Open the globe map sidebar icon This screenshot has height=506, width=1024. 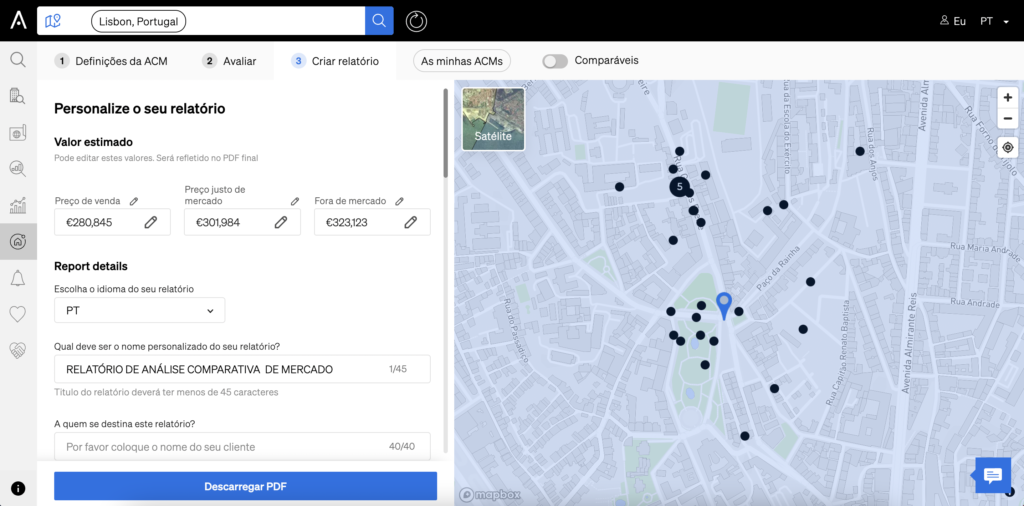click(18, 133)
